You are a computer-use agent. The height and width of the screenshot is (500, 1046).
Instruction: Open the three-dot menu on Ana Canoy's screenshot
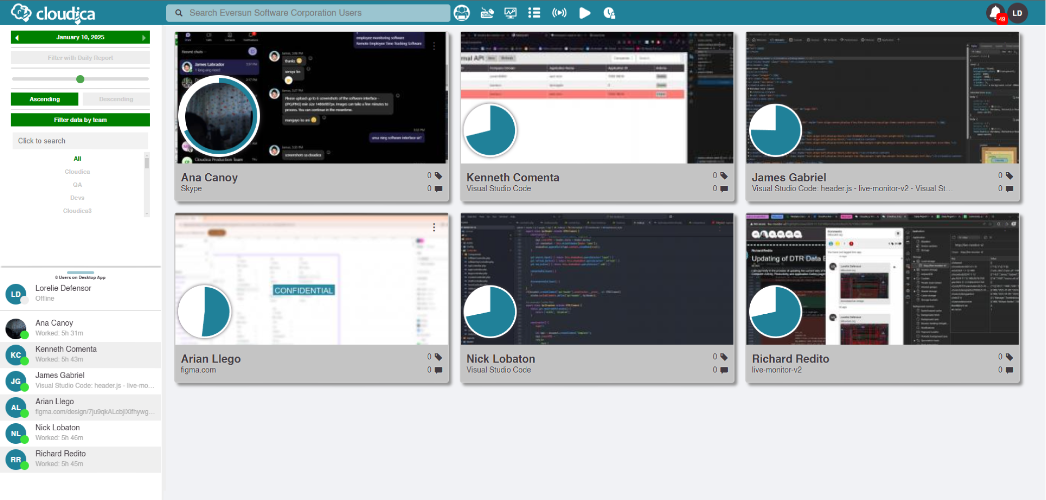click(434, 46)
